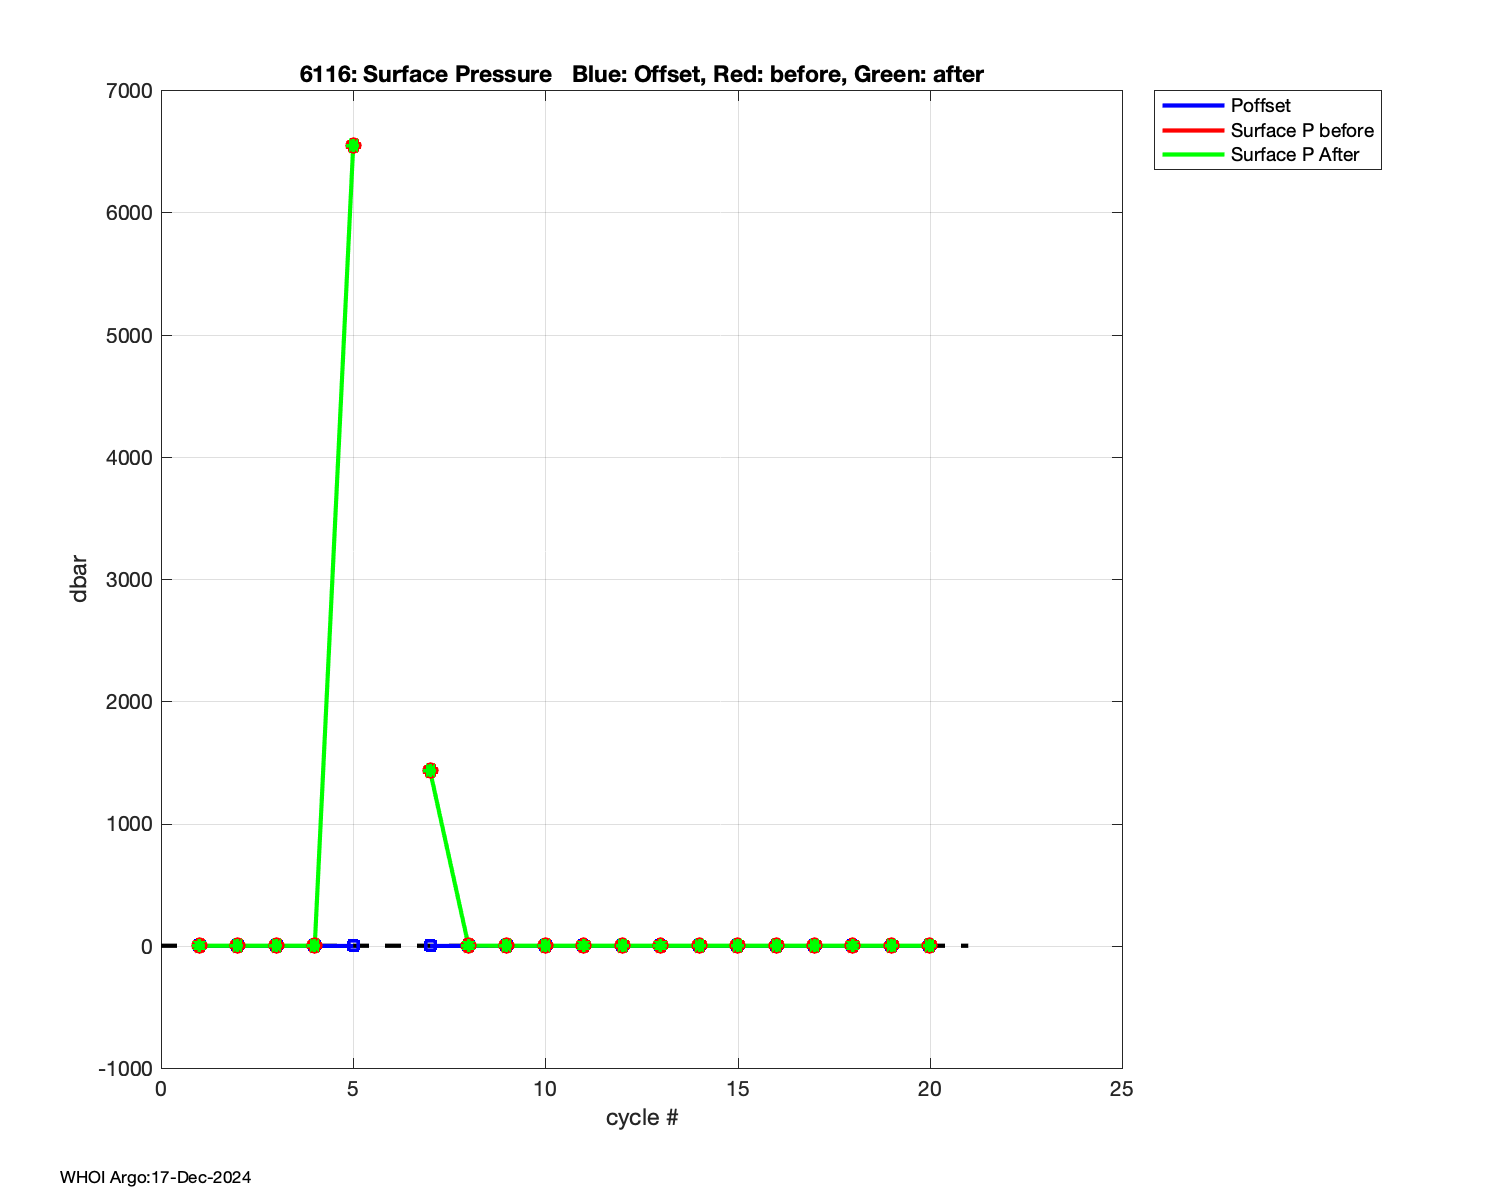Click the last data marker at cycle 20
This screenshot has height=1200, width=1500.
click(x=929, y=945)
